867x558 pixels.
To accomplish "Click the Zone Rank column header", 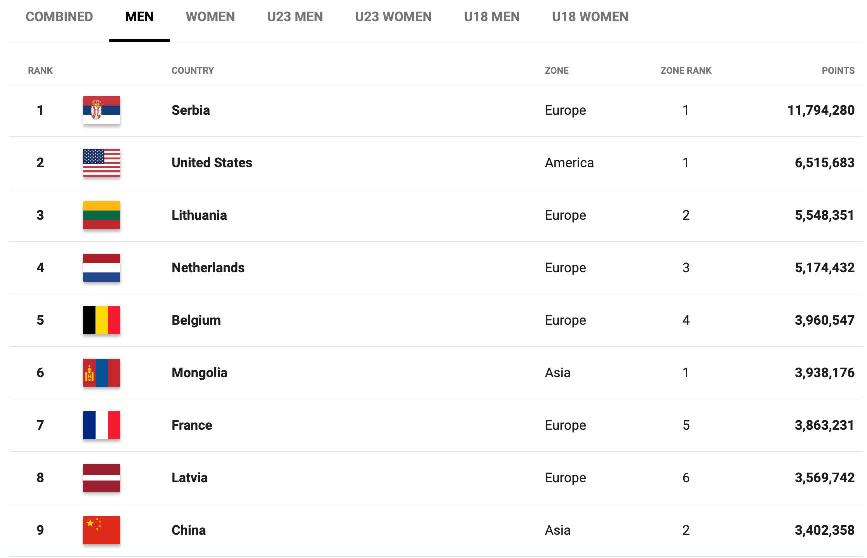I will [x=686, y=71].
